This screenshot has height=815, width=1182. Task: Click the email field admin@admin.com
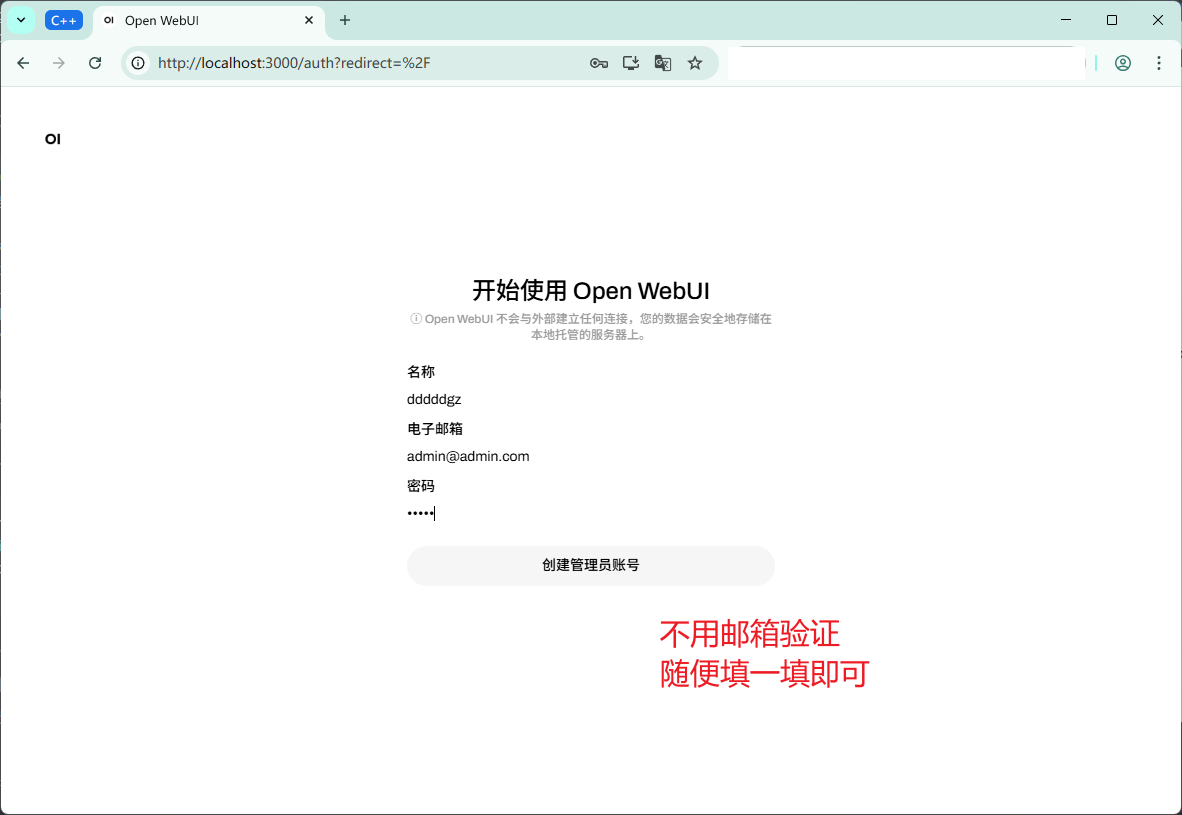pos(591,457)
